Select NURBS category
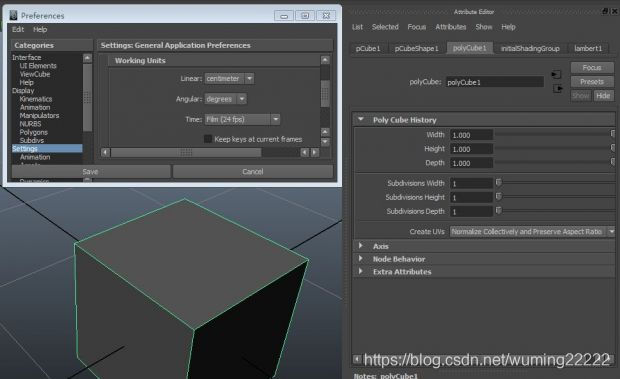Viewport: 620px width, 379px height. click(30, 124)
